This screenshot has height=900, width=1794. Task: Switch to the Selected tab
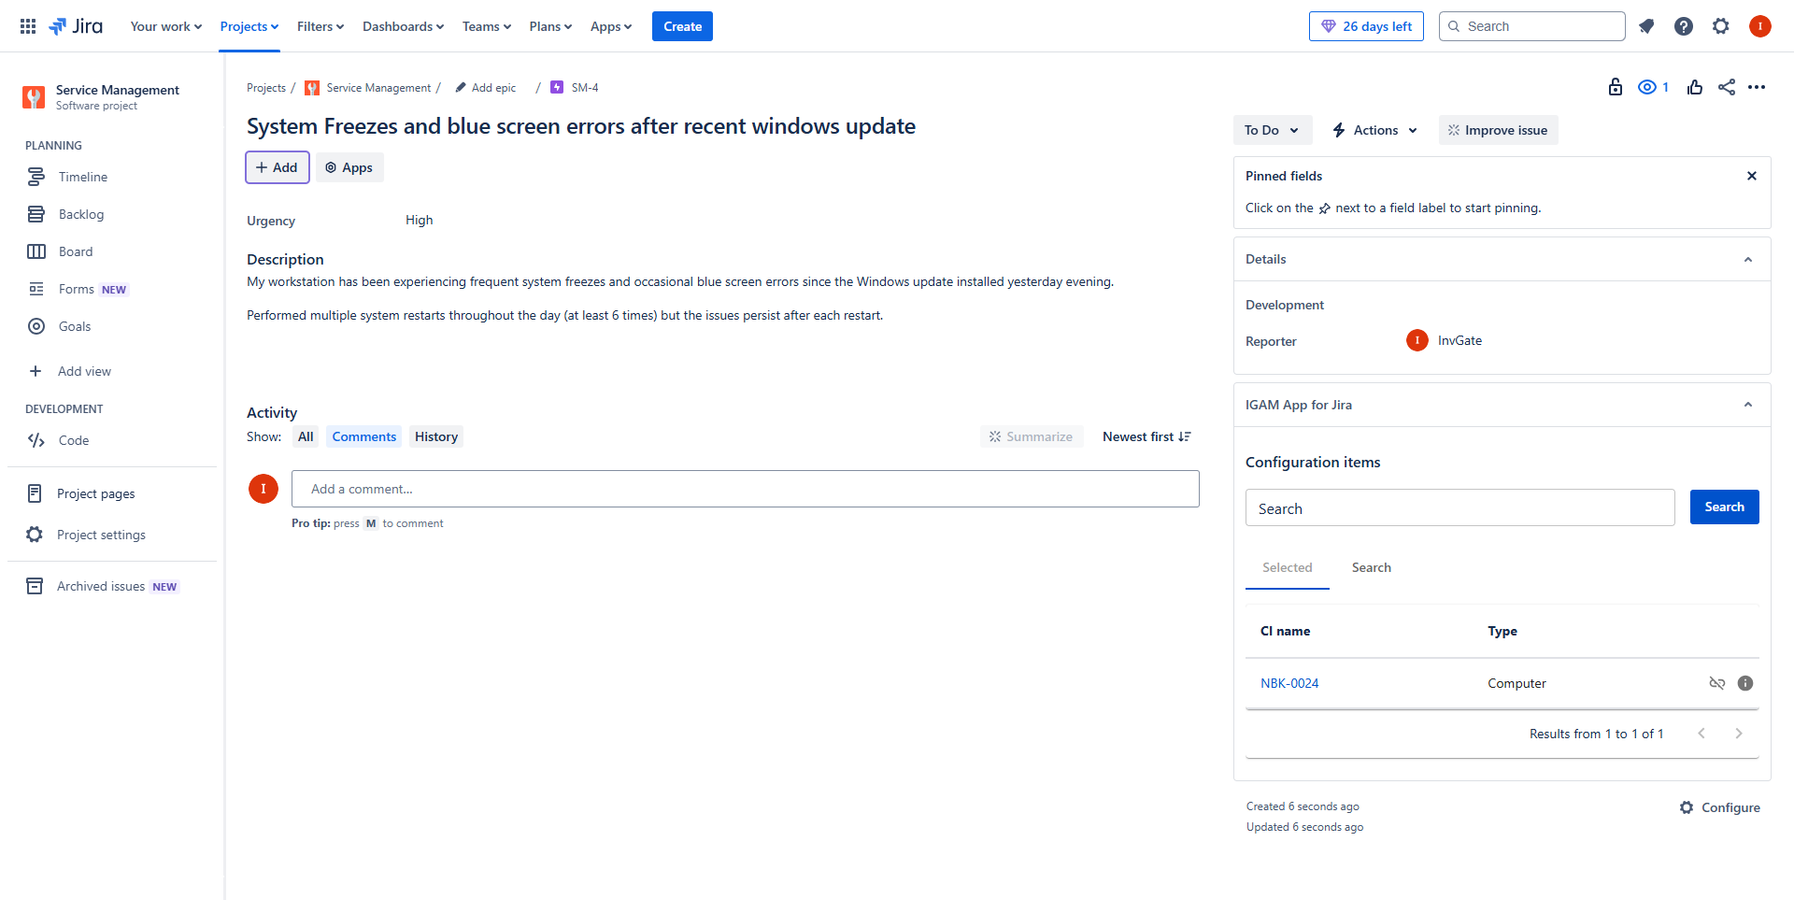(x=1287, y=567)
